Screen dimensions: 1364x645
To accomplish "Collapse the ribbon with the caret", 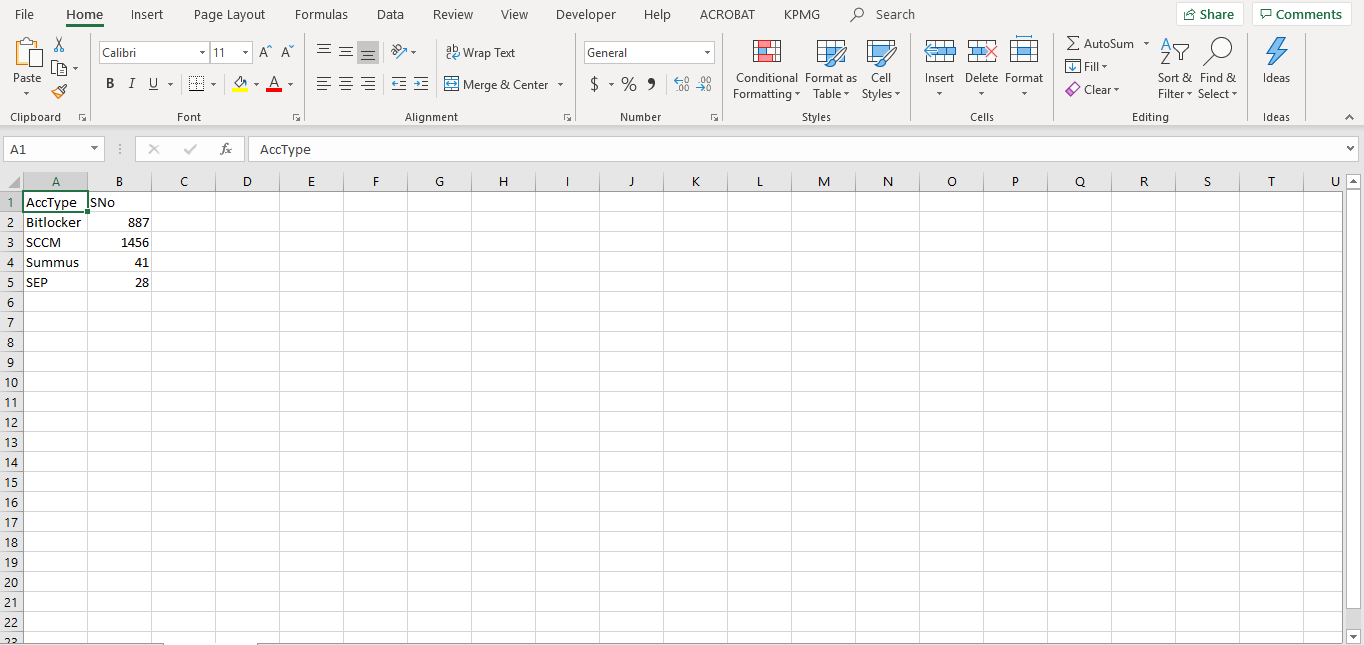I will (x=1348, y=117).
